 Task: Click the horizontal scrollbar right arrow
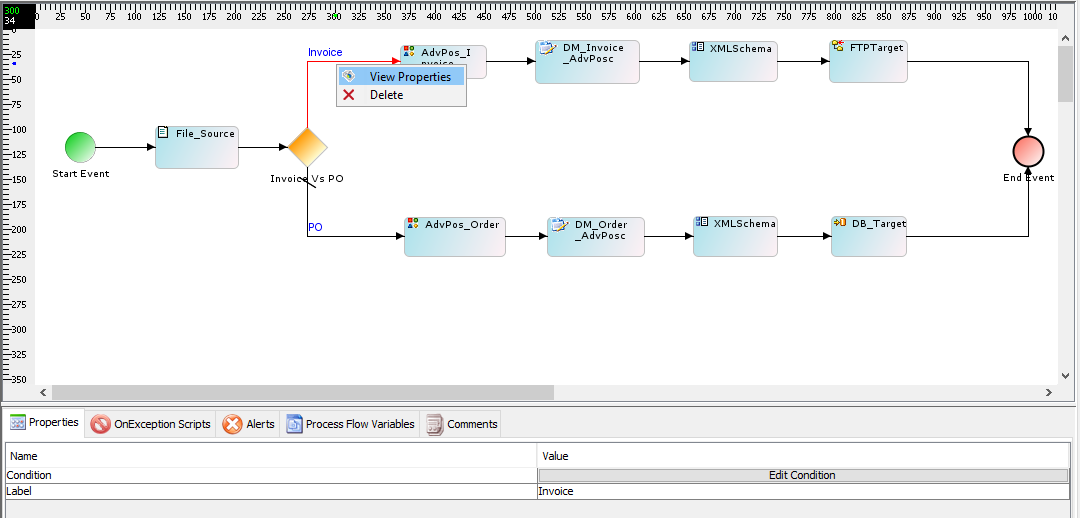click(x=1049, y=393)
